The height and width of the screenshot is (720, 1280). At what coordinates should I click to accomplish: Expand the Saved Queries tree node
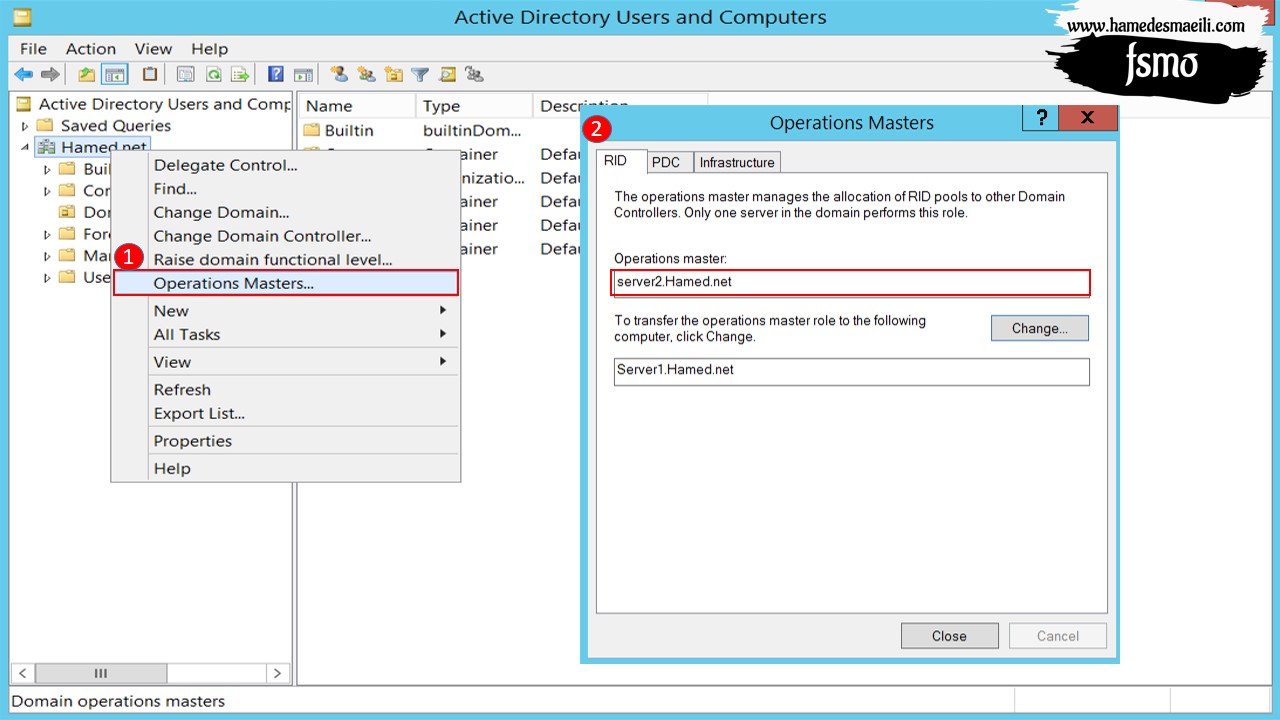(25, 126)
